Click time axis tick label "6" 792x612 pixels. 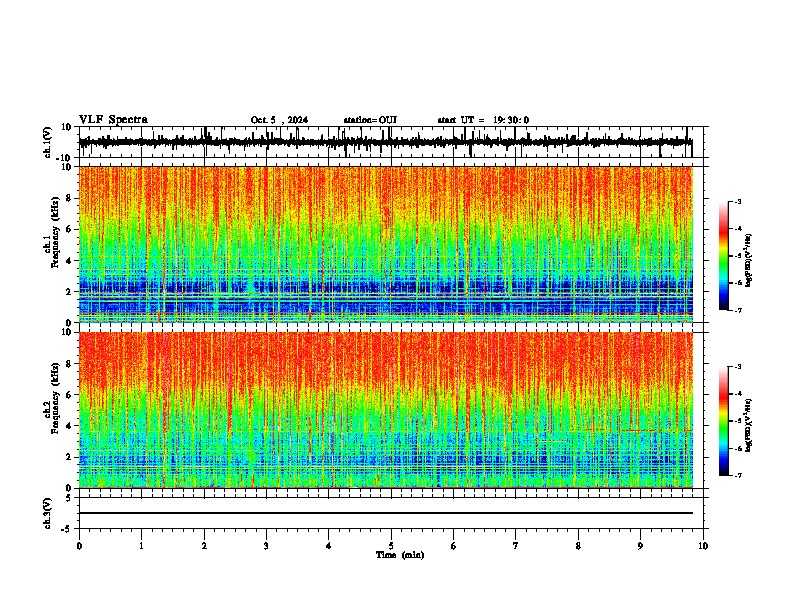coord(453,546)
